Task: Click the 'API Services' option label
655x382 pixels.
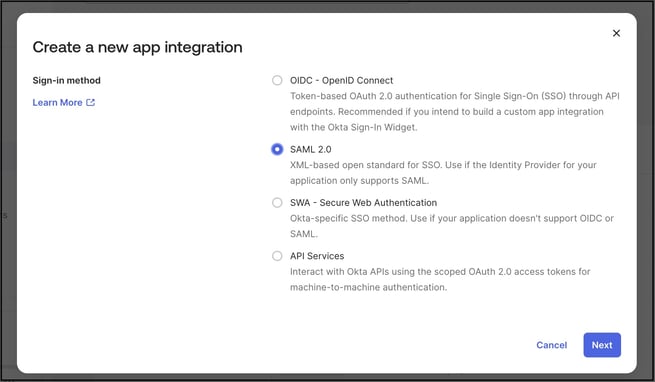Action: point(317,256)
